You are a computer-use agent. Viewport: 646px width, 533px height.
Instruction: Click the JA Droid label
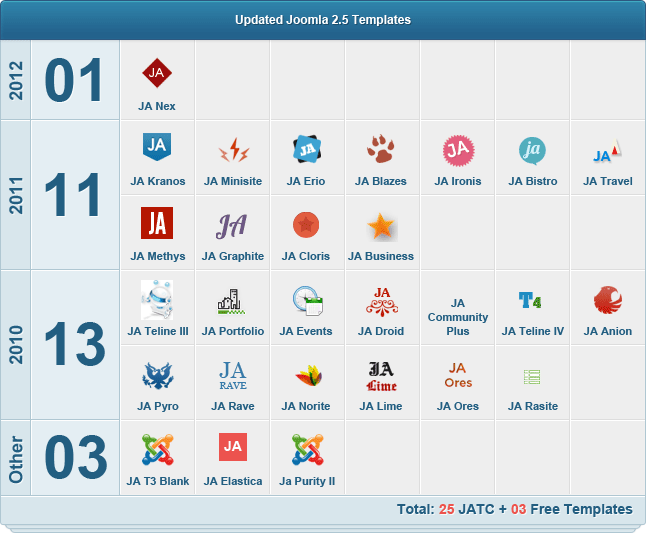click(381, 331)
